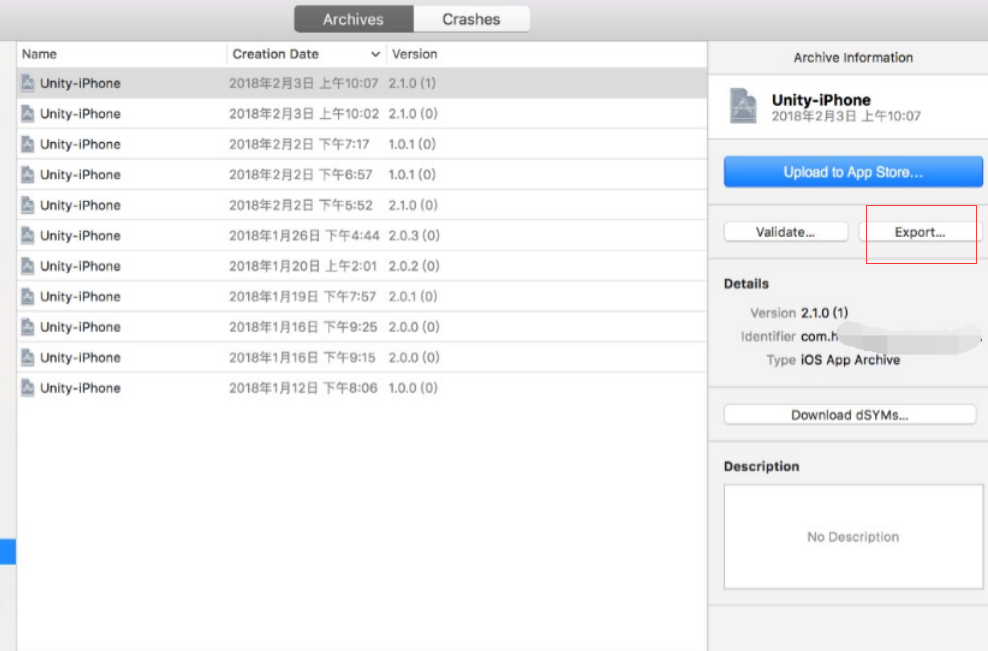This screenshot has height=651, width=988.
Task: Click archive icon of the 1月19日 row
Action: pos(28,296)
